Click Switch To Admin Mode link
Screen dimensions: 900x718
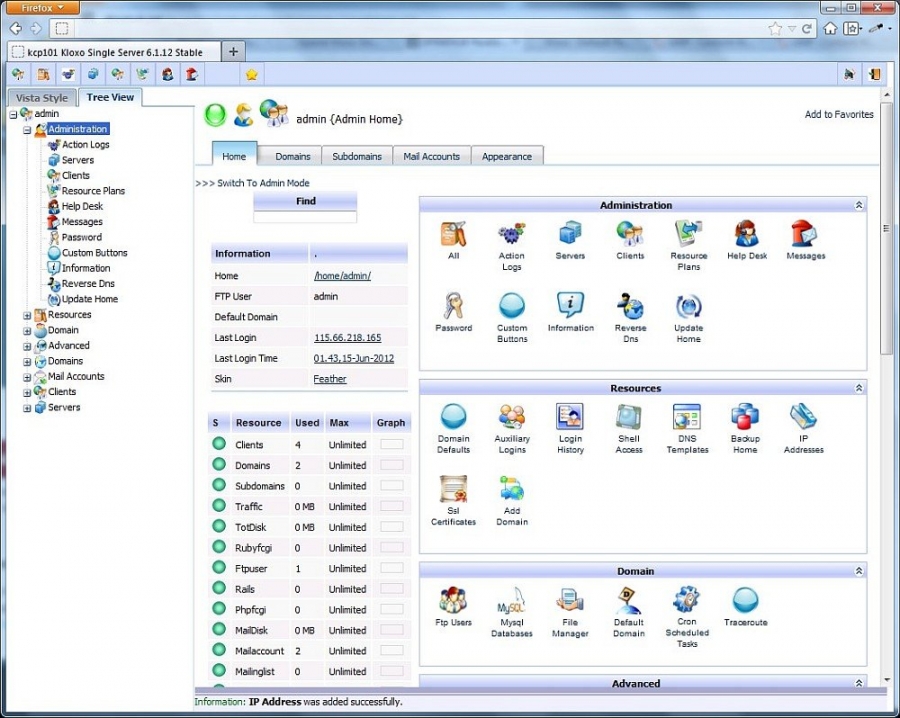[x=263, y=183]
